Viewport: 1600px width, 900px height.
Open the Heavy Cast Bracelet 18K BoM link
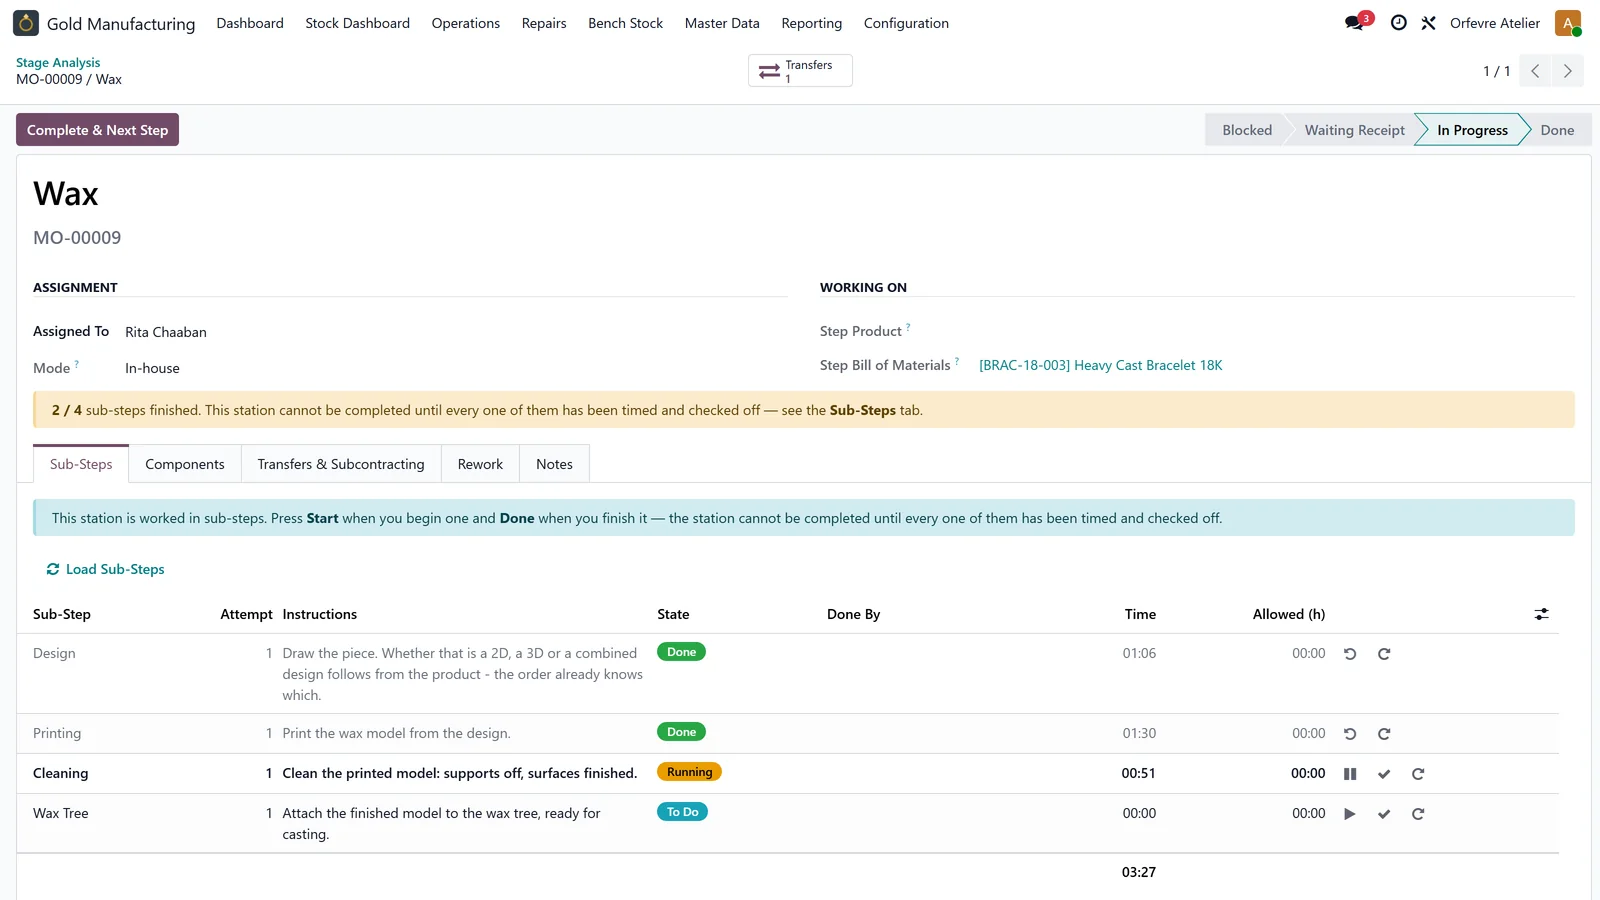coord(1100,366)
